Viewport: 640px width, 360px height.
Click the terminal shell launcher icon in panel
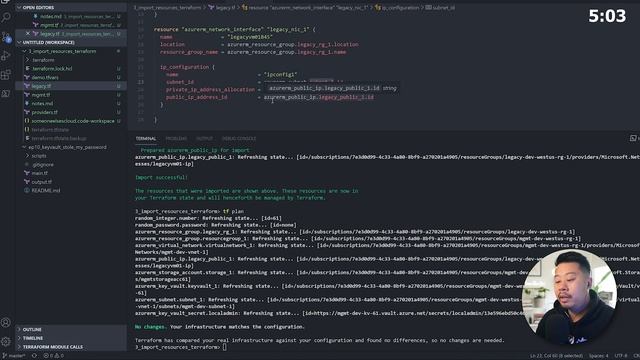(633, 138)
